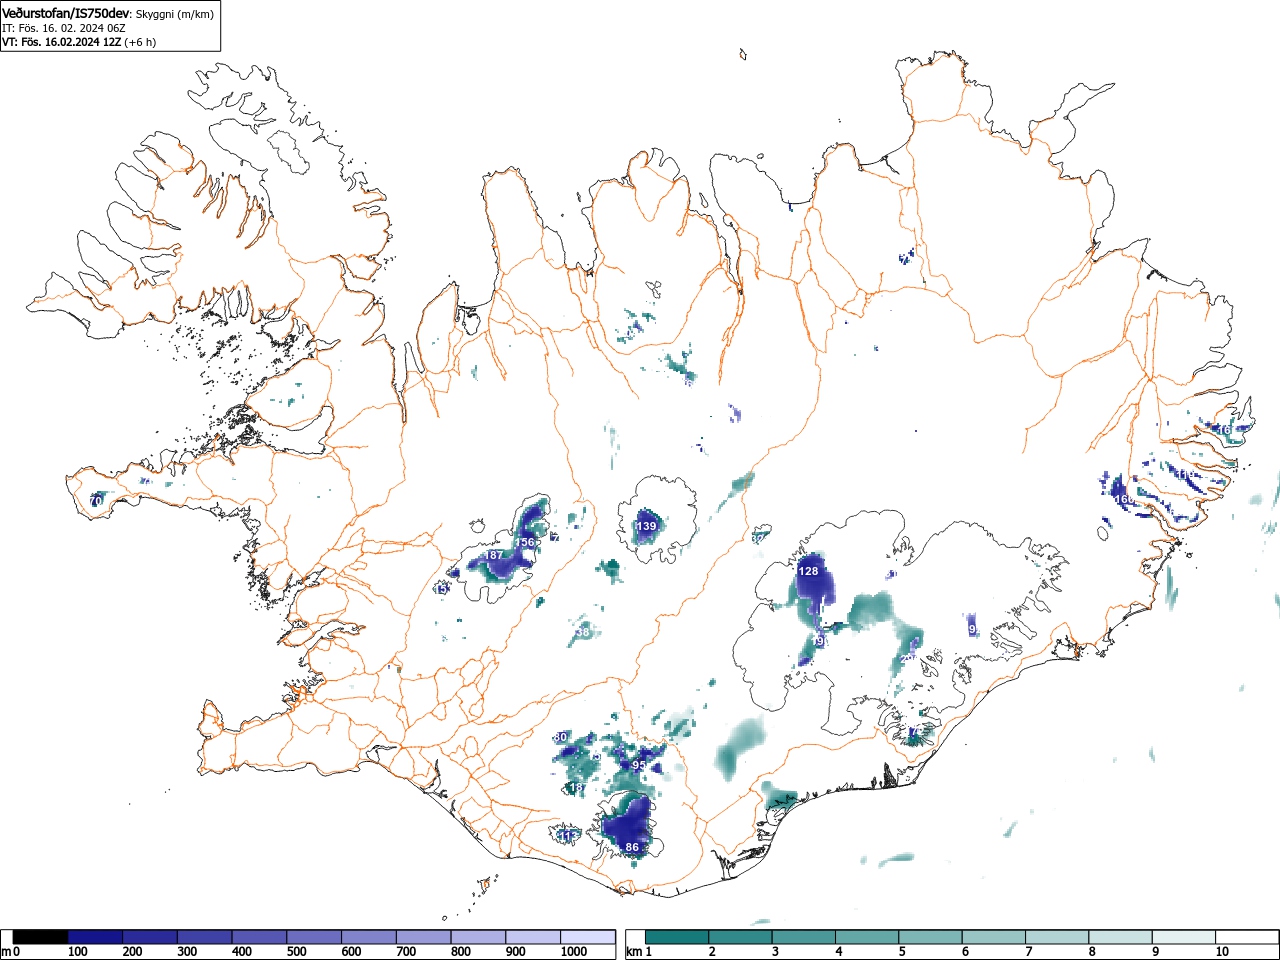Image resolution: width=1280 pixels, height=960 pixels.
Task: Click the 'IT: Fös. 16. 02. 2024 06Z' line
Action: click(63, 28)
